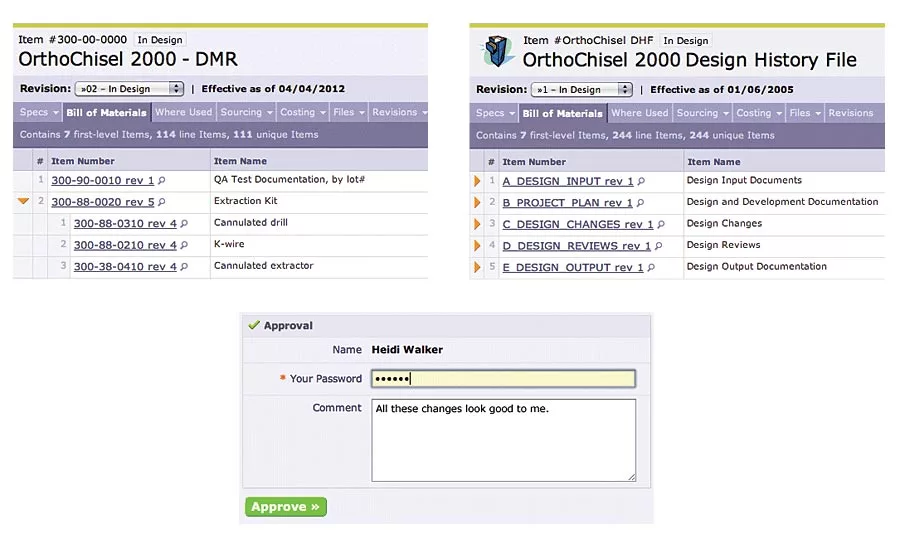Viewport: 900px width, 550px height.
Task: Click magnifier icon beside A_DESIGN_INPUT rev 1
Action: 641,181
